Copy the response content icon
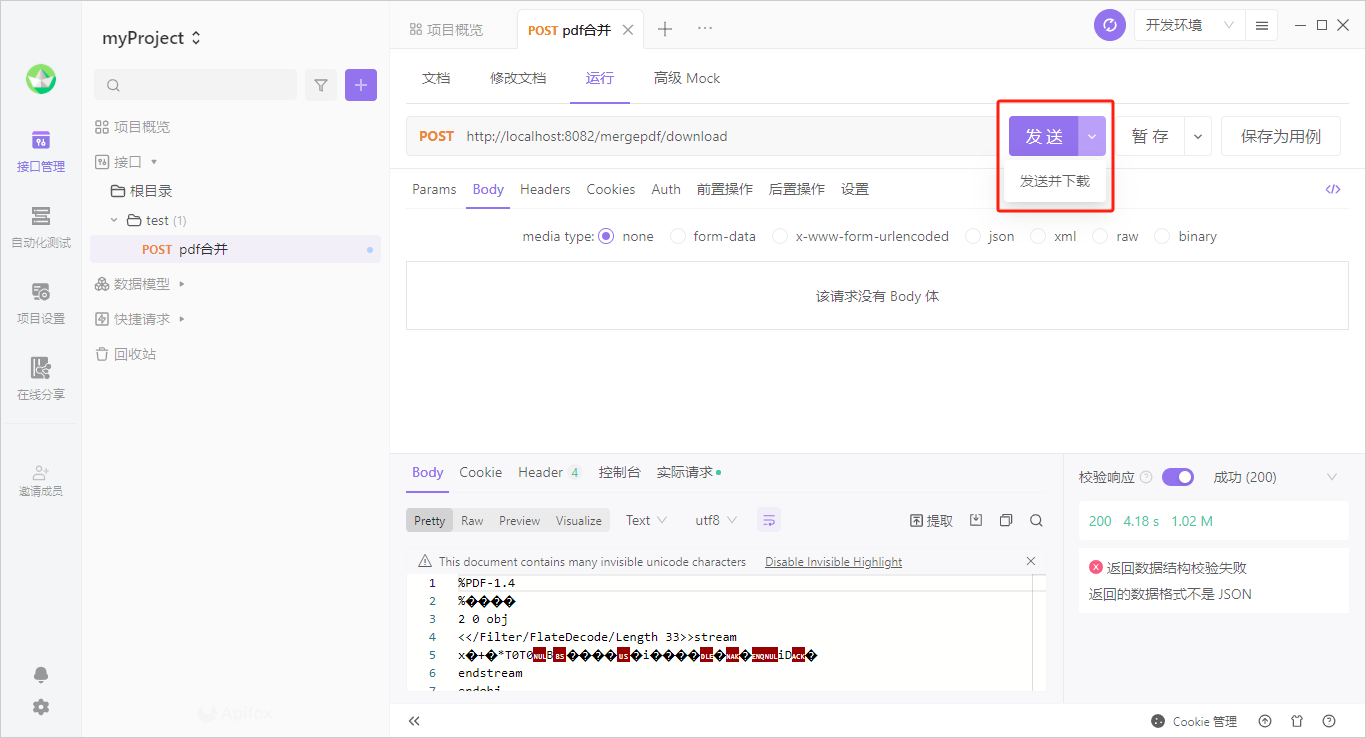Image resolution: width=1366 pixels, height=738 pixels. point(1006,520)
